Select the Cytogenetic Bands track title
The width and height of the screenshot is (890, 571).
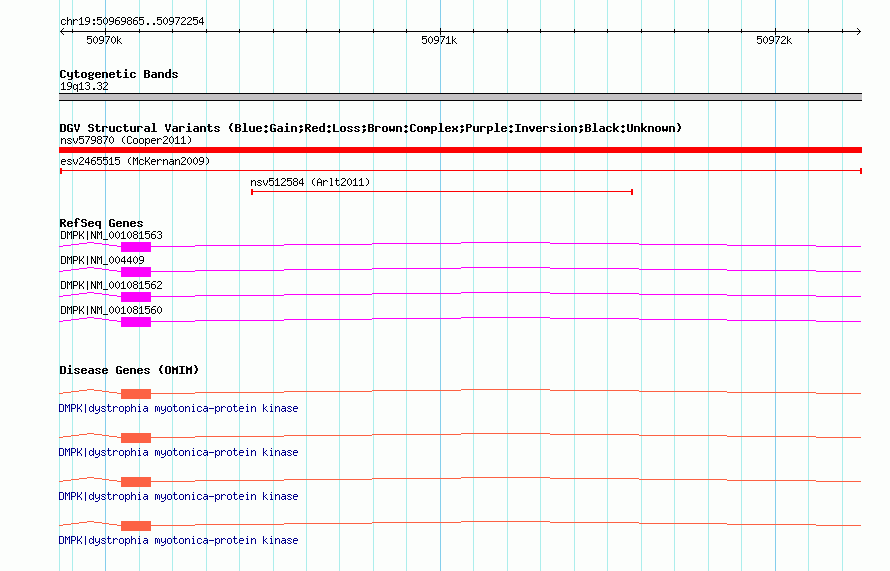tap(119, 74)
